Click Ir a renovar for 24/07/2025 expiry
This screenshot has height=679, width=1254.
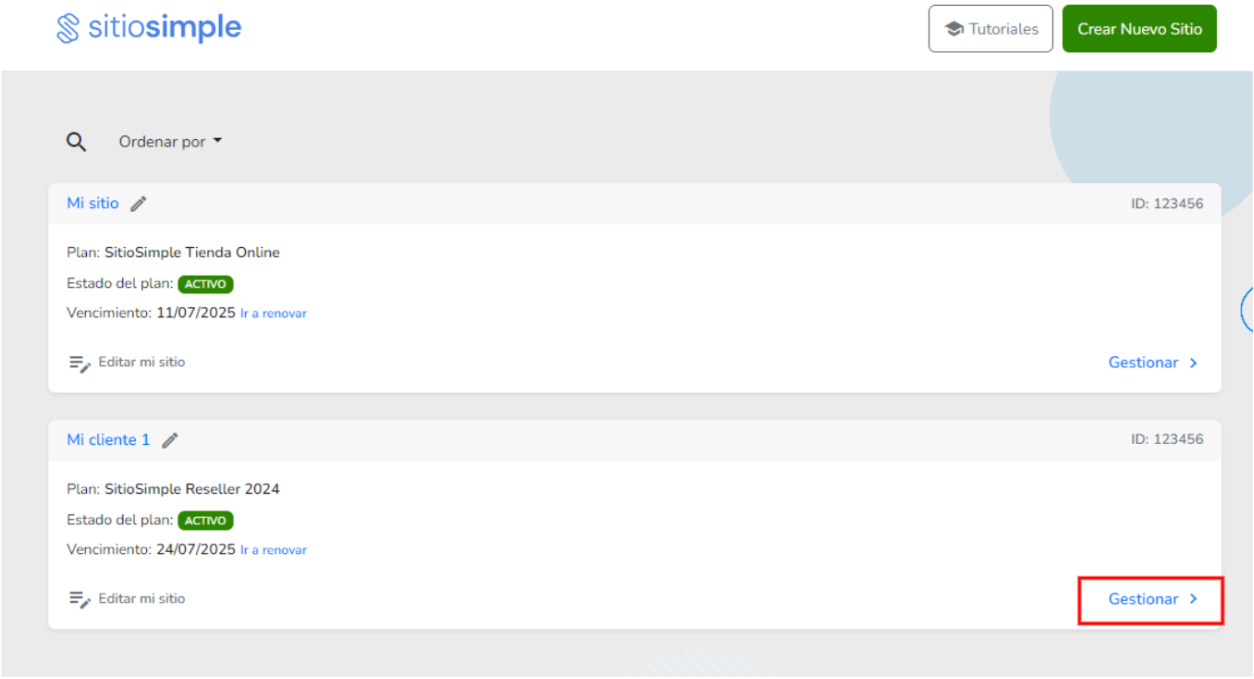273,550
